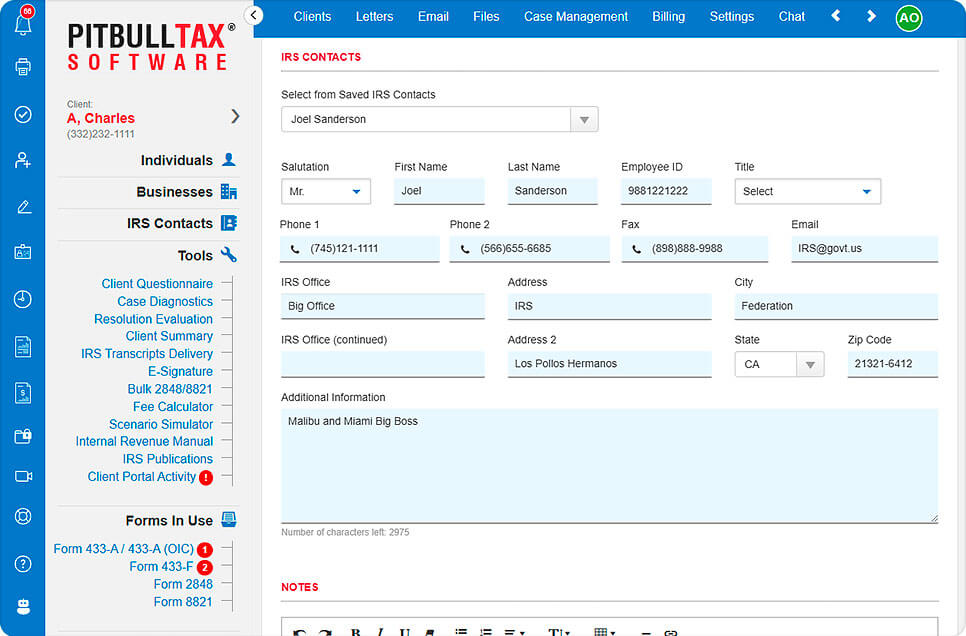Open the AO user avatar menu
This screenshot has height=636, width=966.
click(x=909, y=18)
